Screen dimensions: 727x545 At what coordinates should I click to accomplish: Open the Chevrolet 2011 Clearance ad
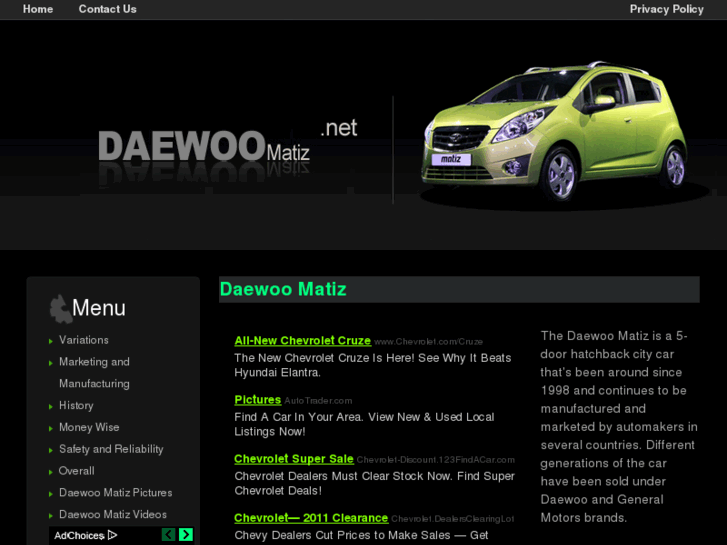(x=311, y=518)
